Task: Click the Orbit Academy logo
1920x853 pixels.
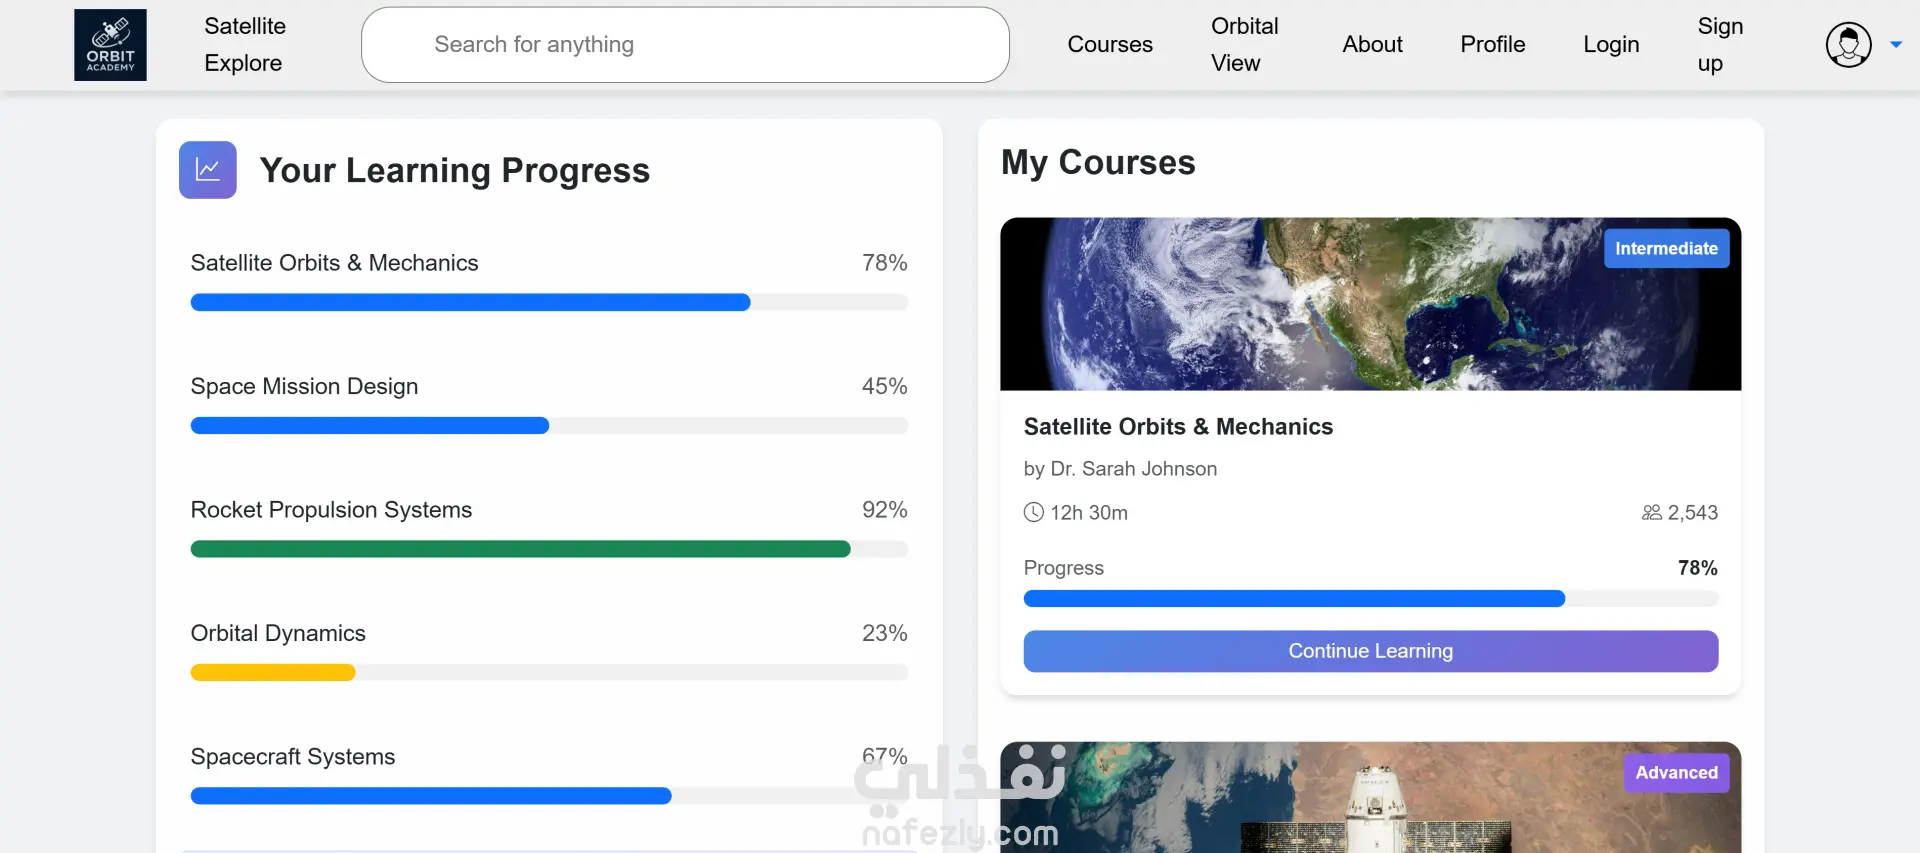Action: pos(110,45)
